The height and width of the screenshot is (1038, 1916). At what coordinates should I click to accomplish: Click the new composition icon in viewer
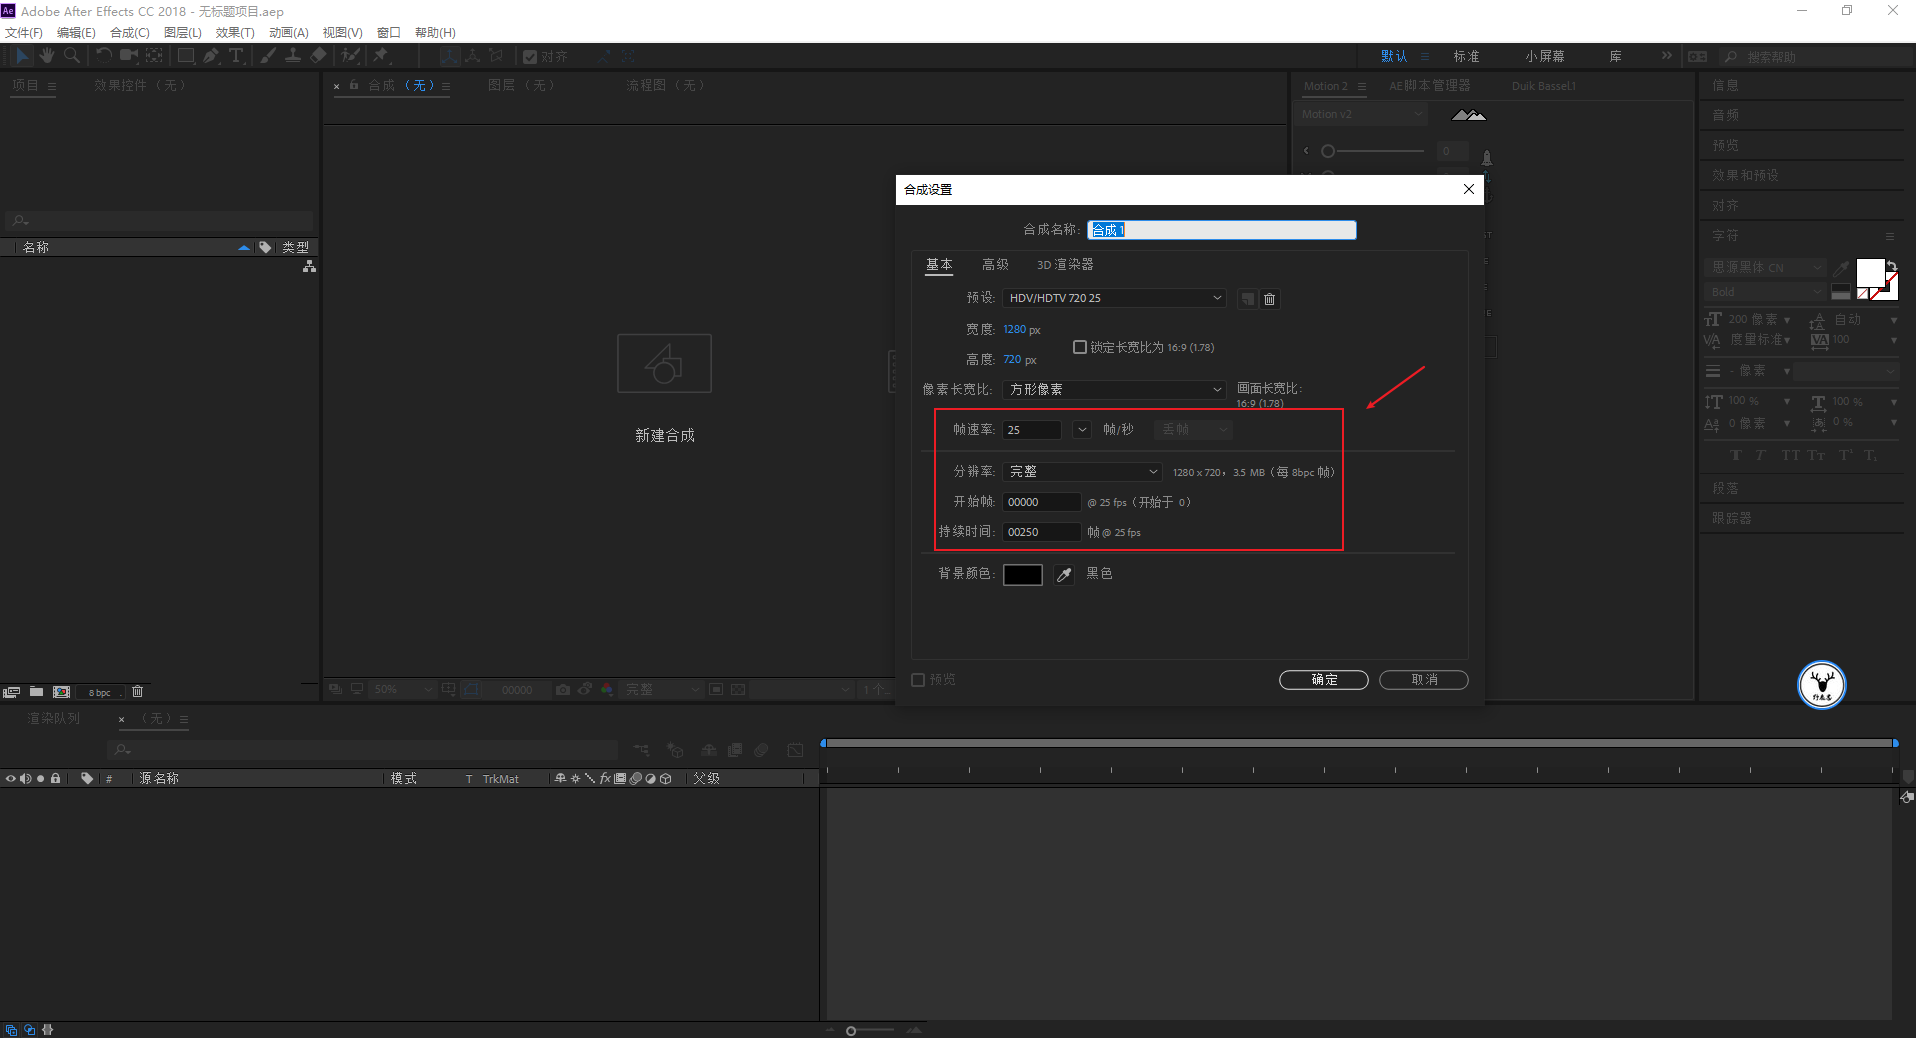click(x=664, y=364)
